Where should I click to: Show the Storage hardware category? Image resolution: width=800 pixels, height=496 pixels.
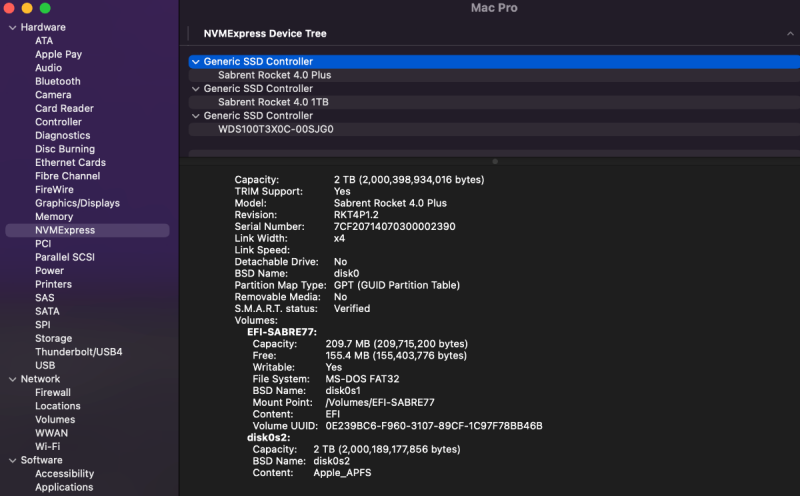click(53, 338)
